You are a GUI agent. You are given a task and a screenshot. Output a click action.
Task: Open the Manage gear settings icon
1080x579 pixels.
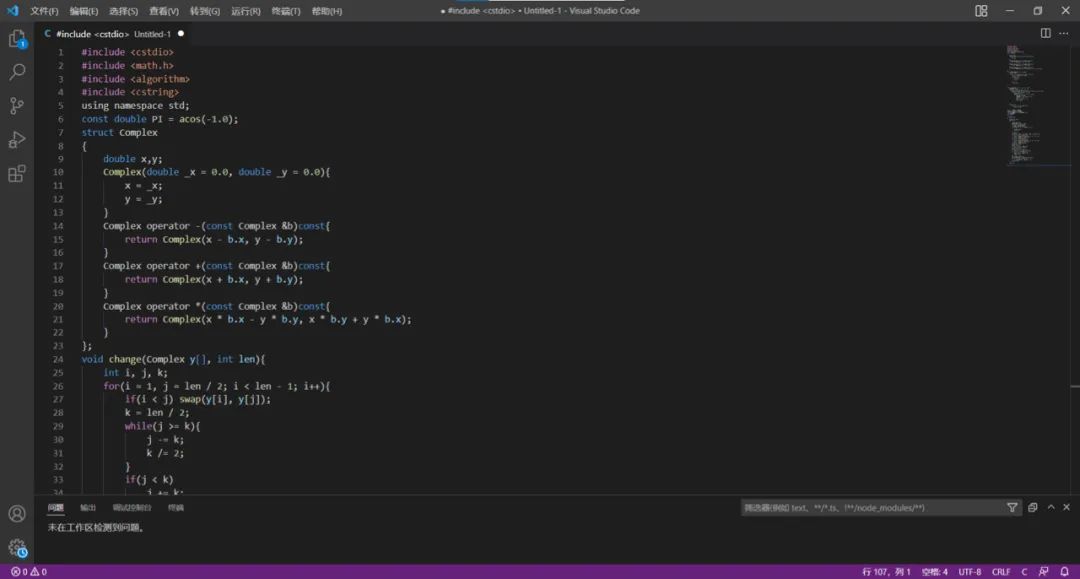coord(17,548)
